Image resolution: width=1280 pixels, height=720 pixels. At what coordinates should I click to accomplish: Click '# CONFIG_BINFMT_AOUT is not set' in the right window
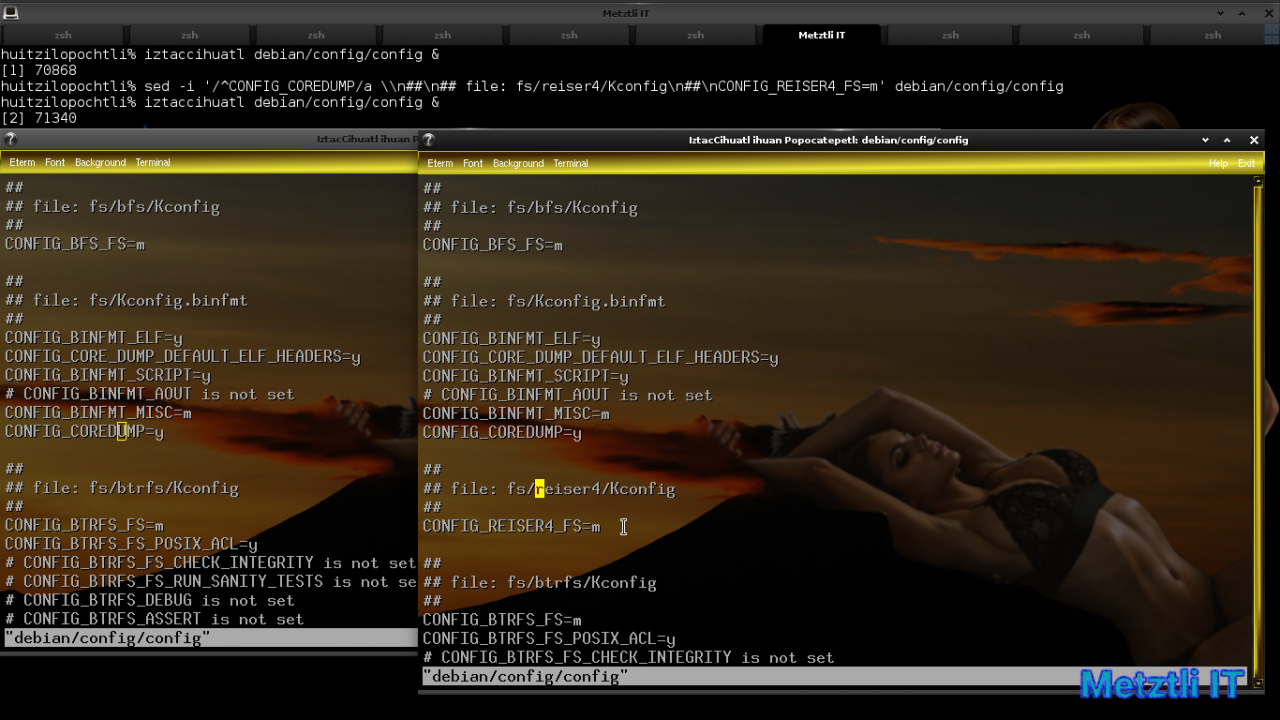(567, 395)
